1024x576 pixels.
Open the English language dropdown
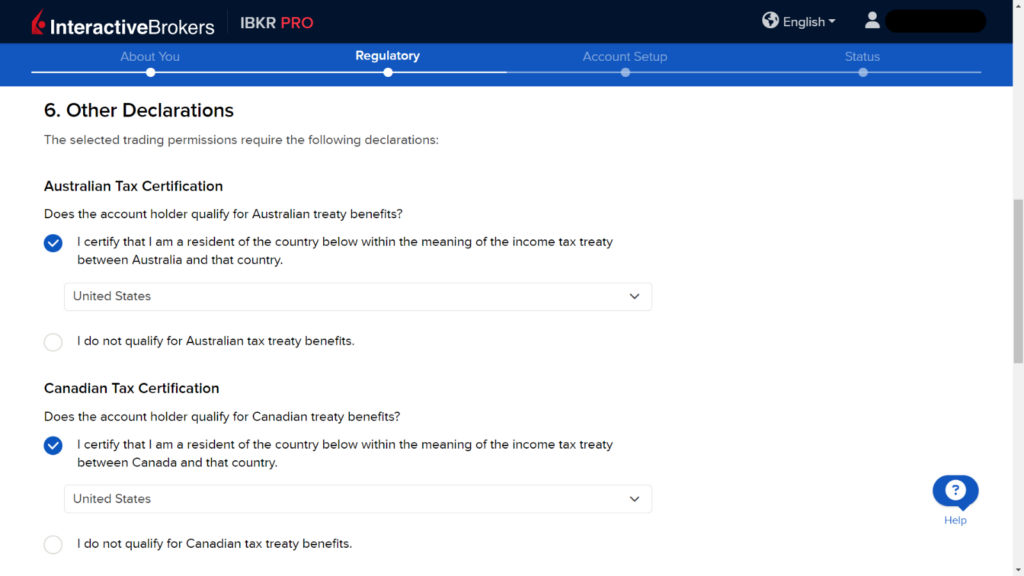[809, 22]
